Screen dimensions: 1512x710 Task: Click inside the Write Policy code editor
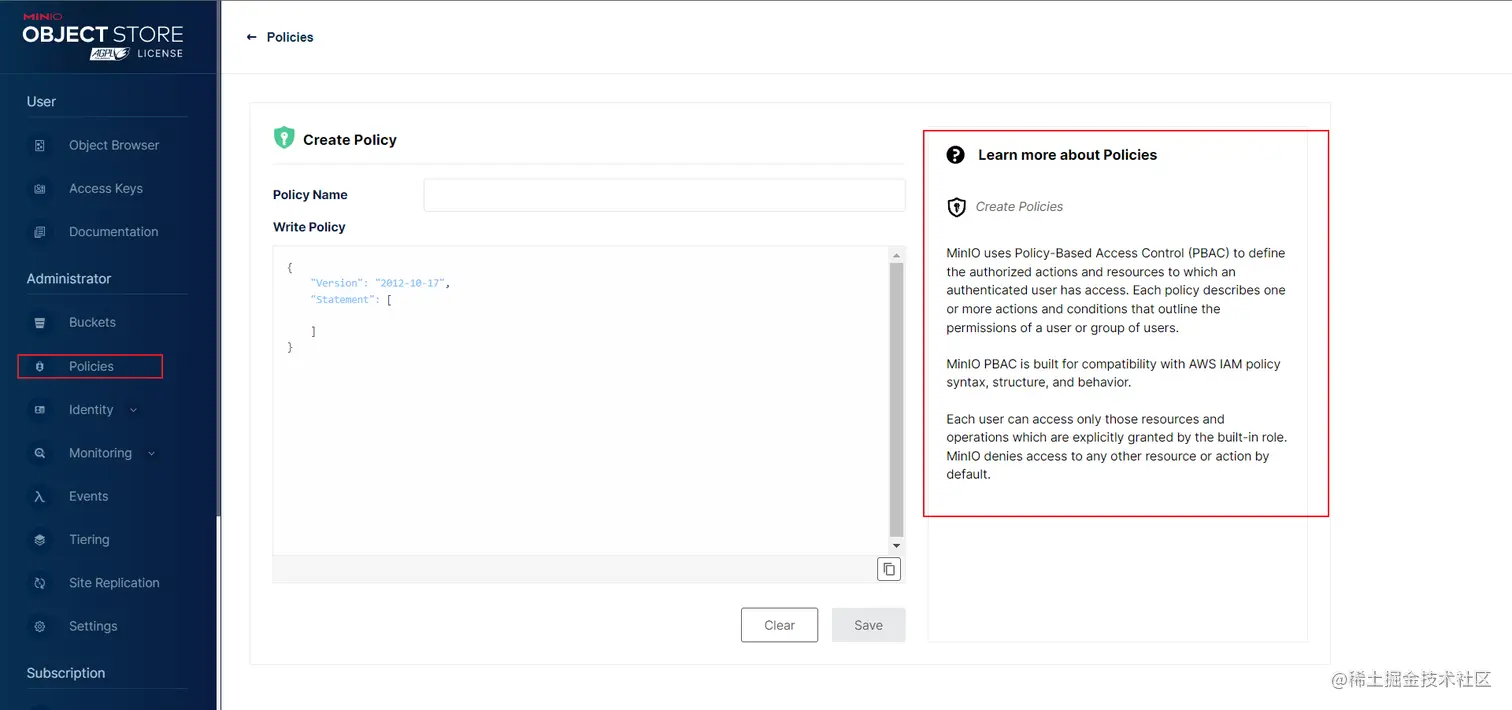(x=580, y=400)
